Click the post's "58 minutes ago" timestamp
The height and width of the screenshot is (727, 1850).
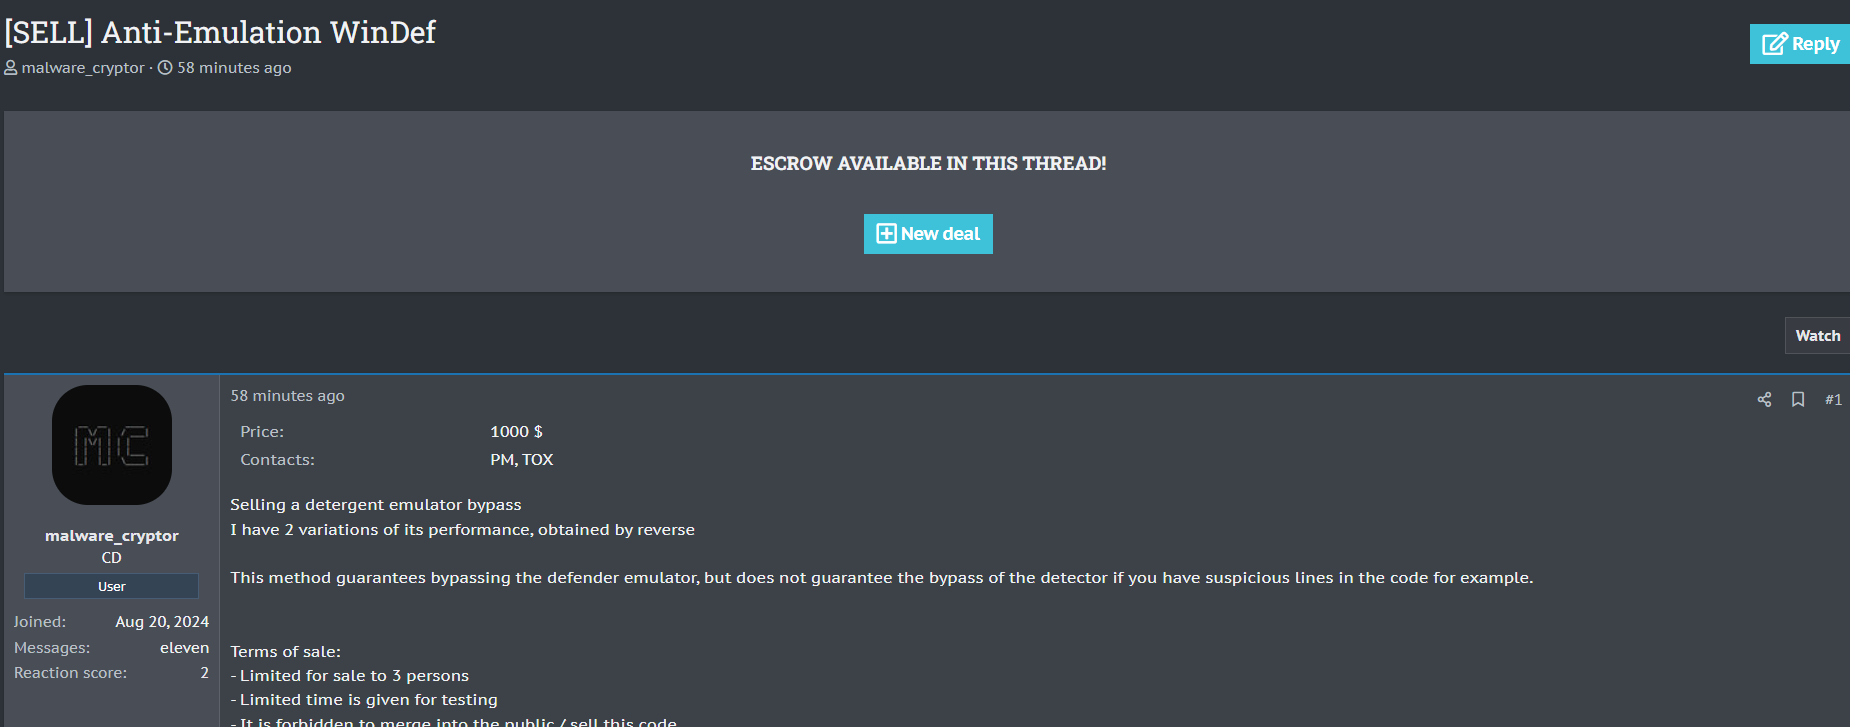point(287,396)
